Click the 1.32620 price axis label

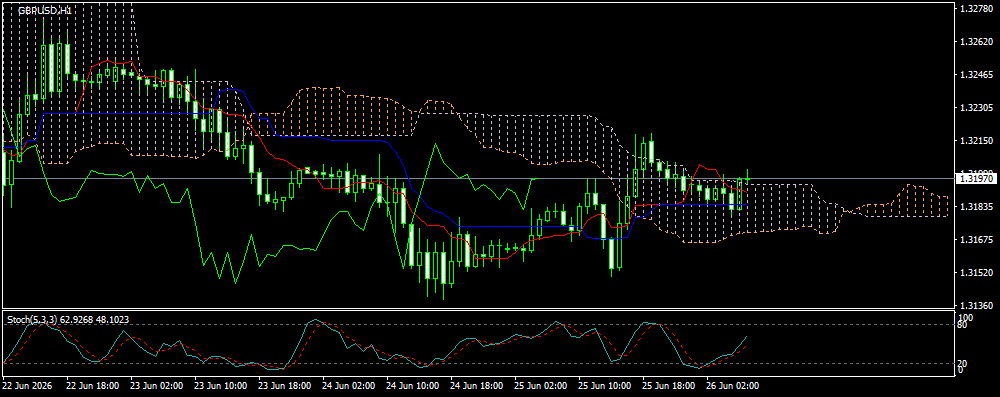(x=975, y=41)
